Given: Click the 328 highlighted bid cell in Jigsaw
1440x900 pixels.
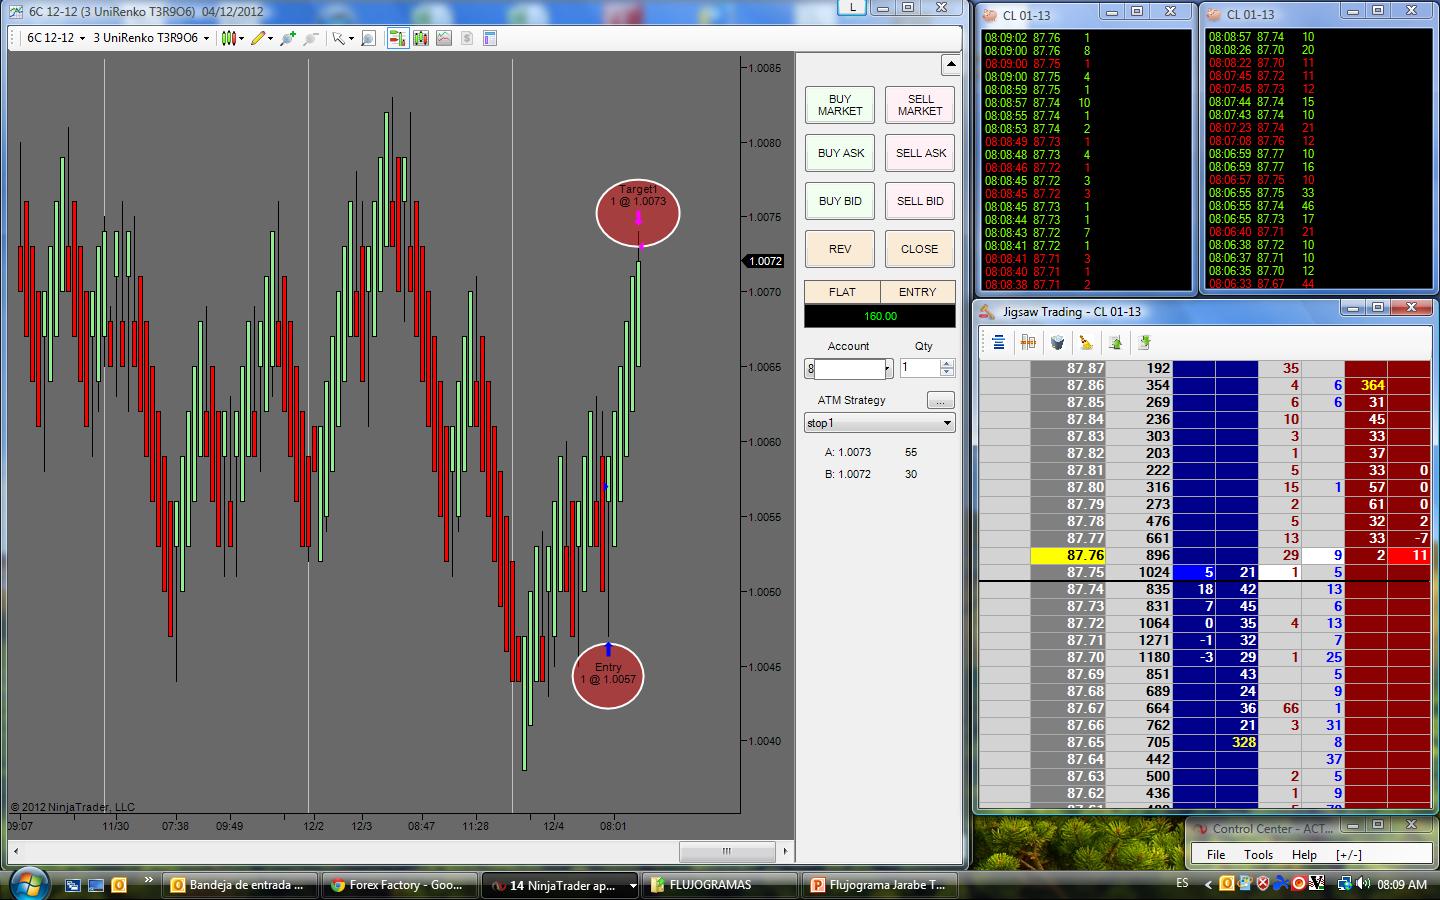Looking at the screenshot, I should 1237,742.
